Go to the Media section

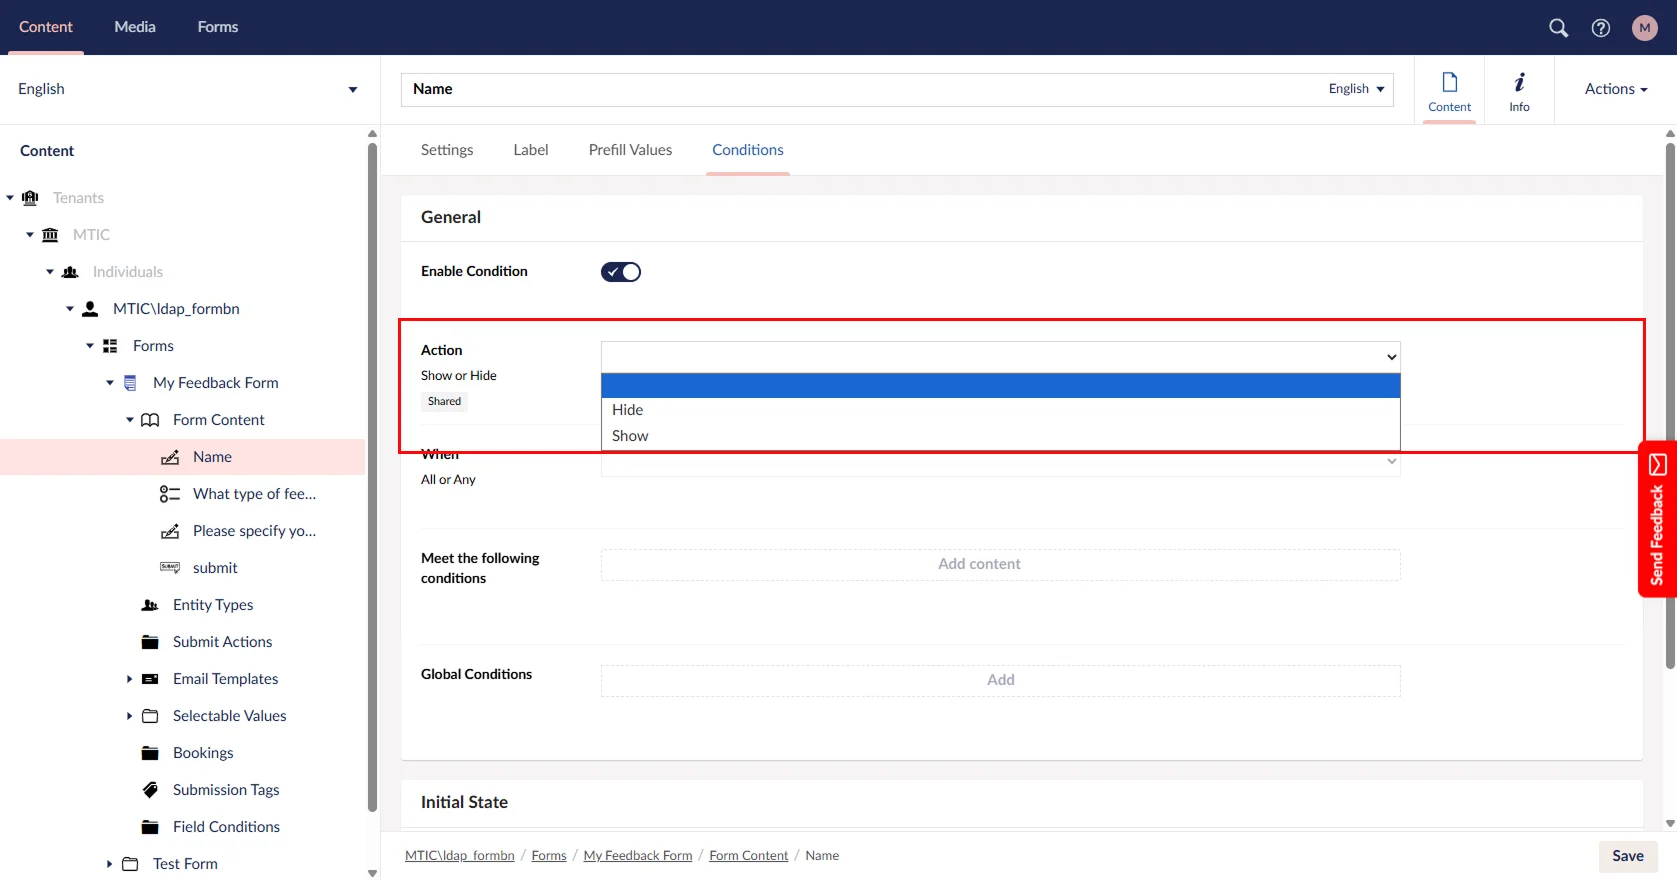[135, 27]
